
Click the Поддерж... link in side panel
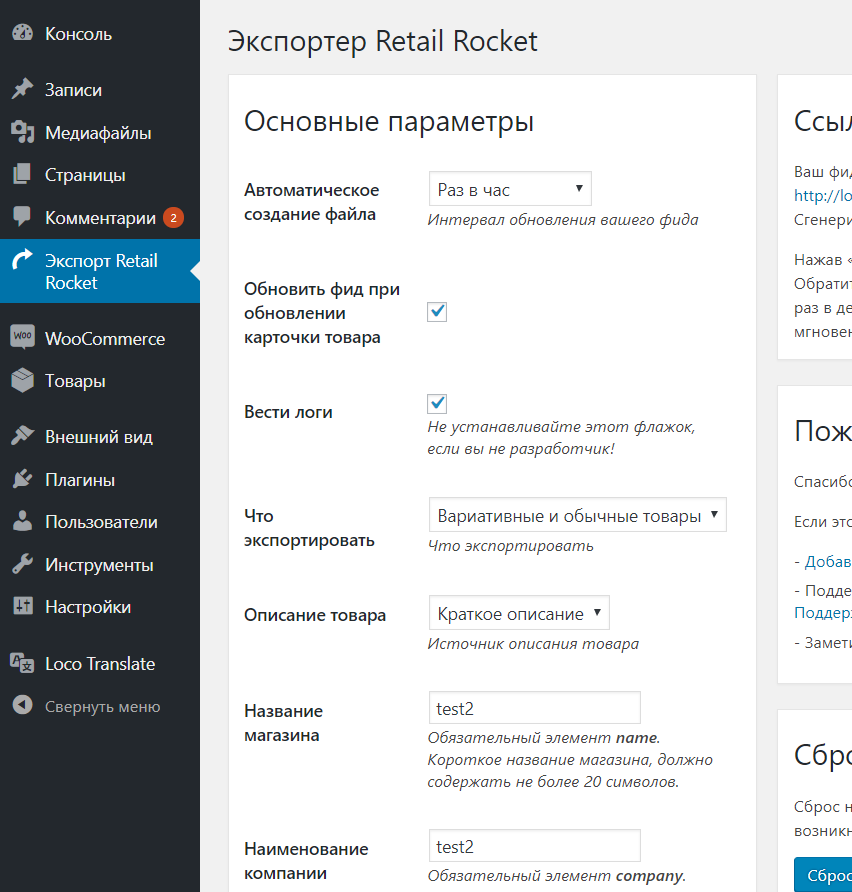823,613
